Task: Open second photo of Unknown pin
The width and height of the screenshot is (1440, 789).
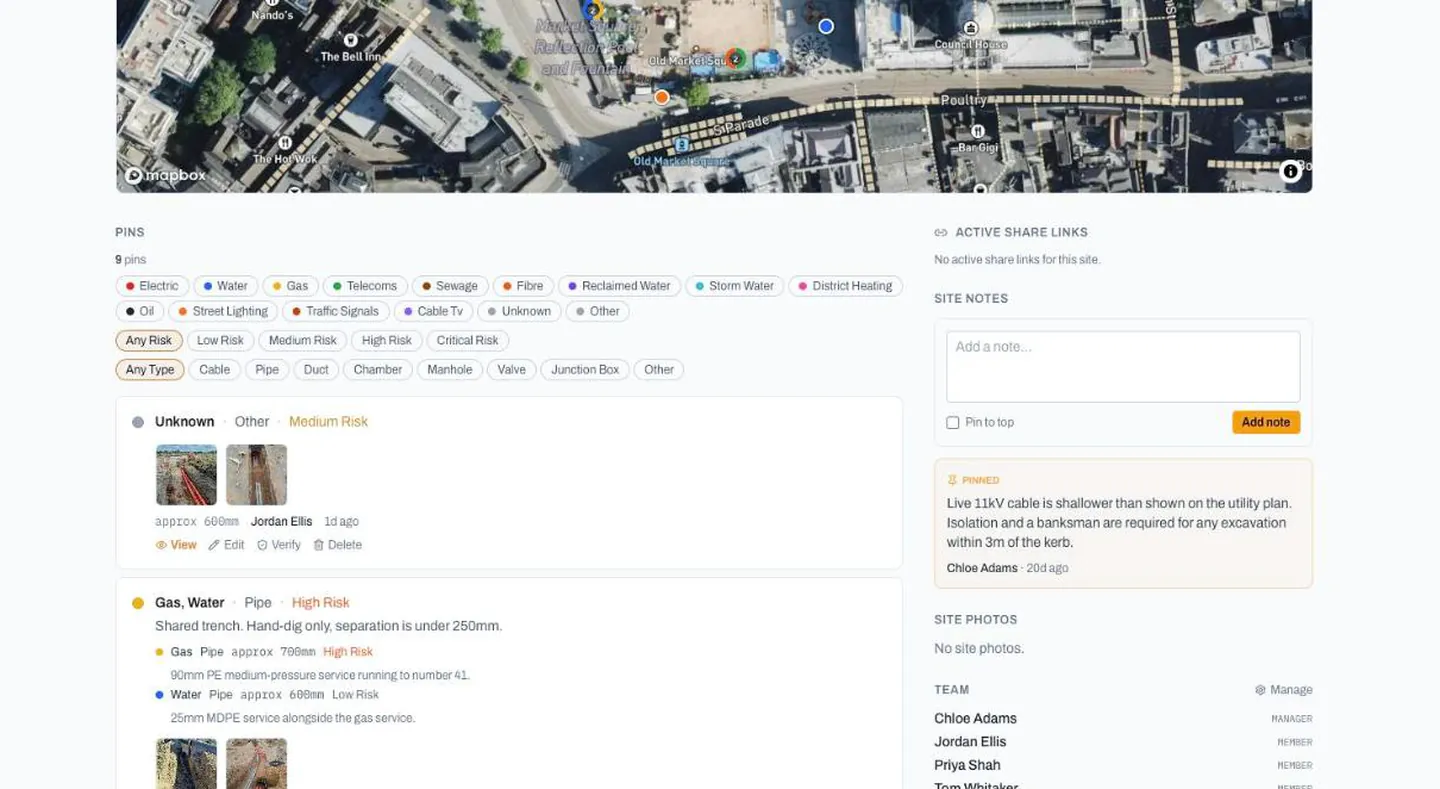Action: [x=256, y=475]
